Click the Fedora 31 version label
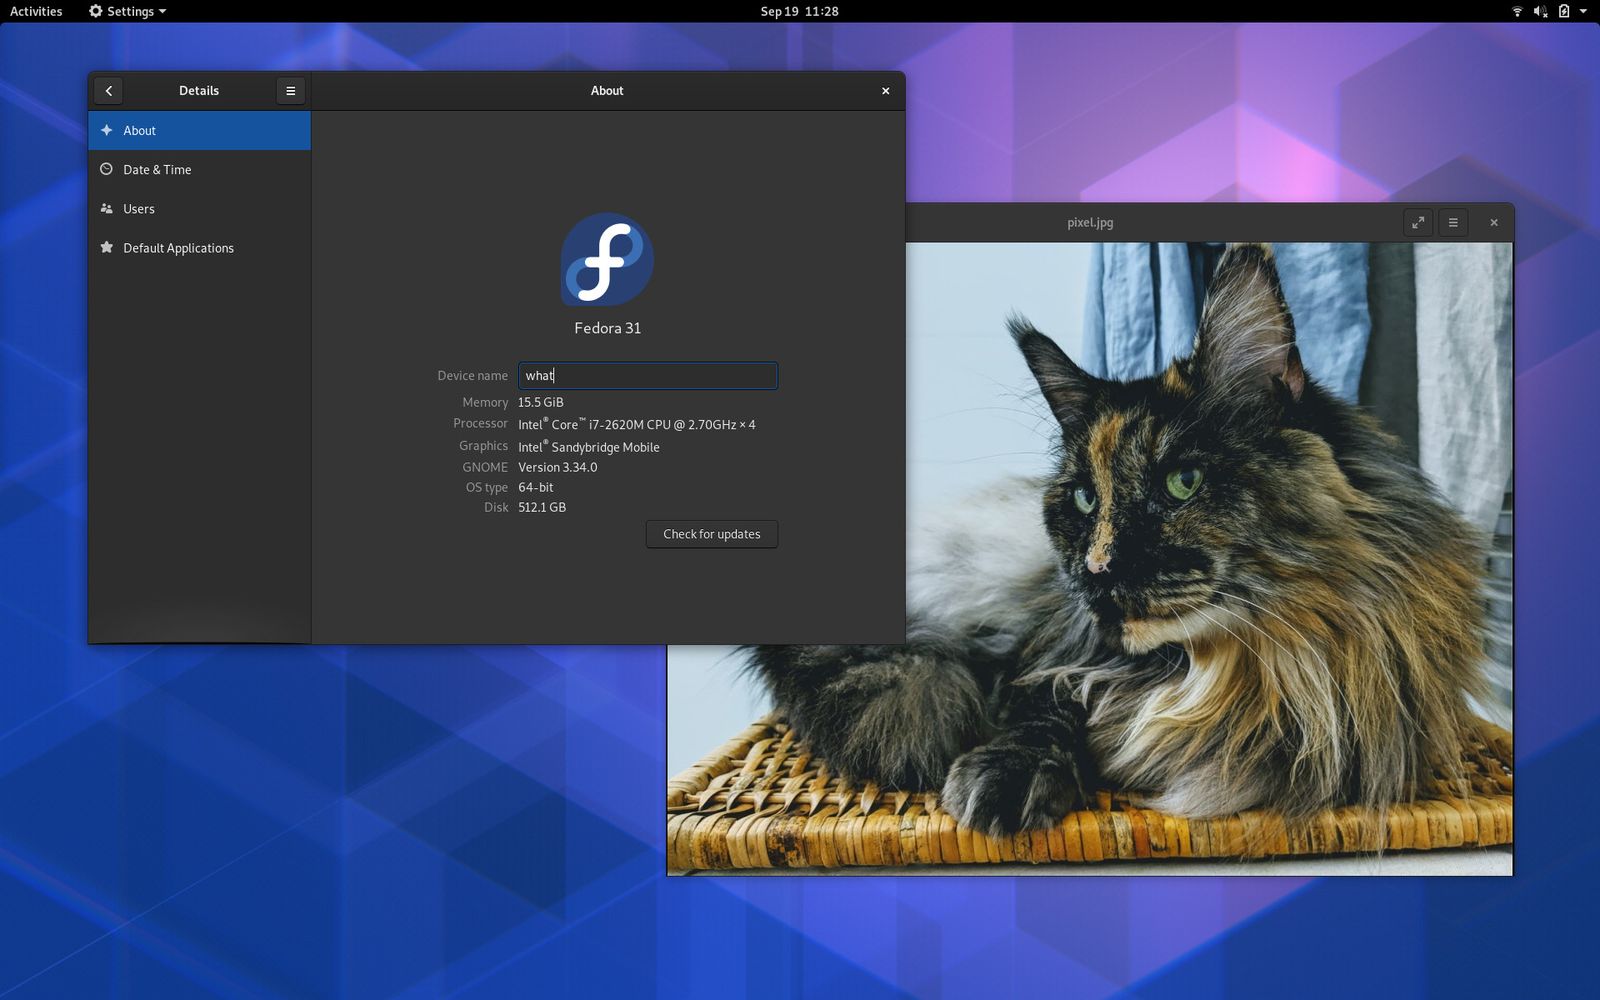The image size is (1600, 1000). (606, 327)
